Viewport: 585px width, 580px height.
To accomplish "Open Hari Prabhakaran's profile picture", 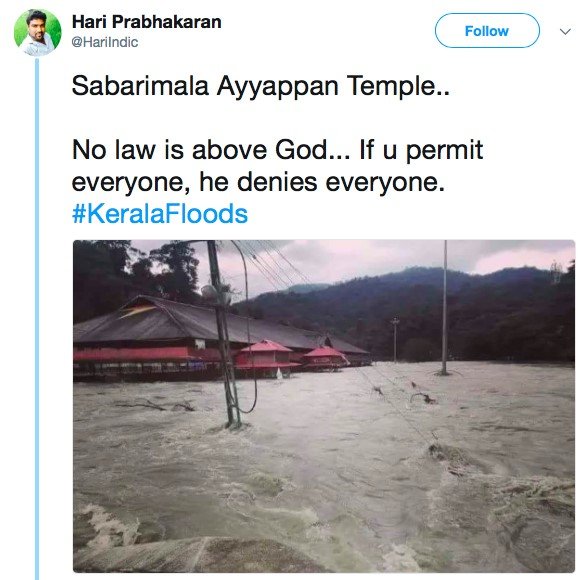I will pos(37,32).
